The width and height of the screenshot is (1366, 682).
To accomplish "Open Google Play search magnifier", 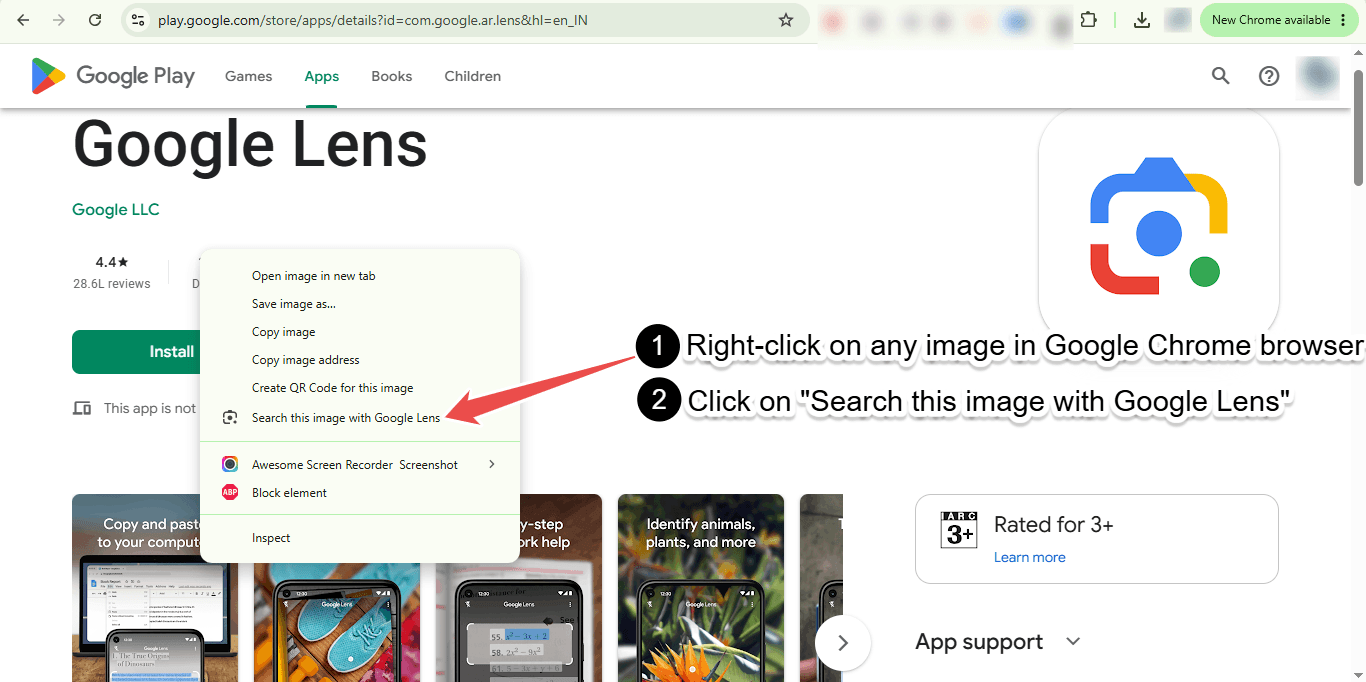I will click(x=1221, y=76).
